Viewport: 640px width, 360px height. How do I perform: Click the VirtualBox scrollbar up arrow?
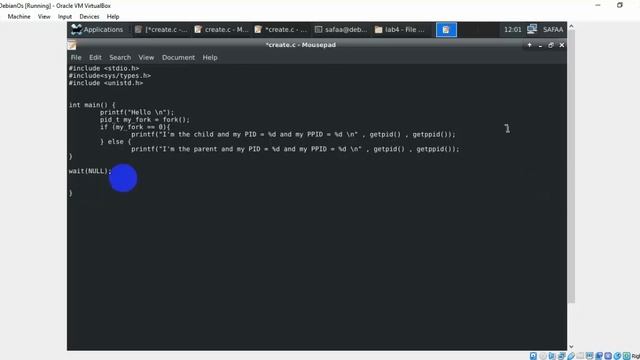coord(571,27)
